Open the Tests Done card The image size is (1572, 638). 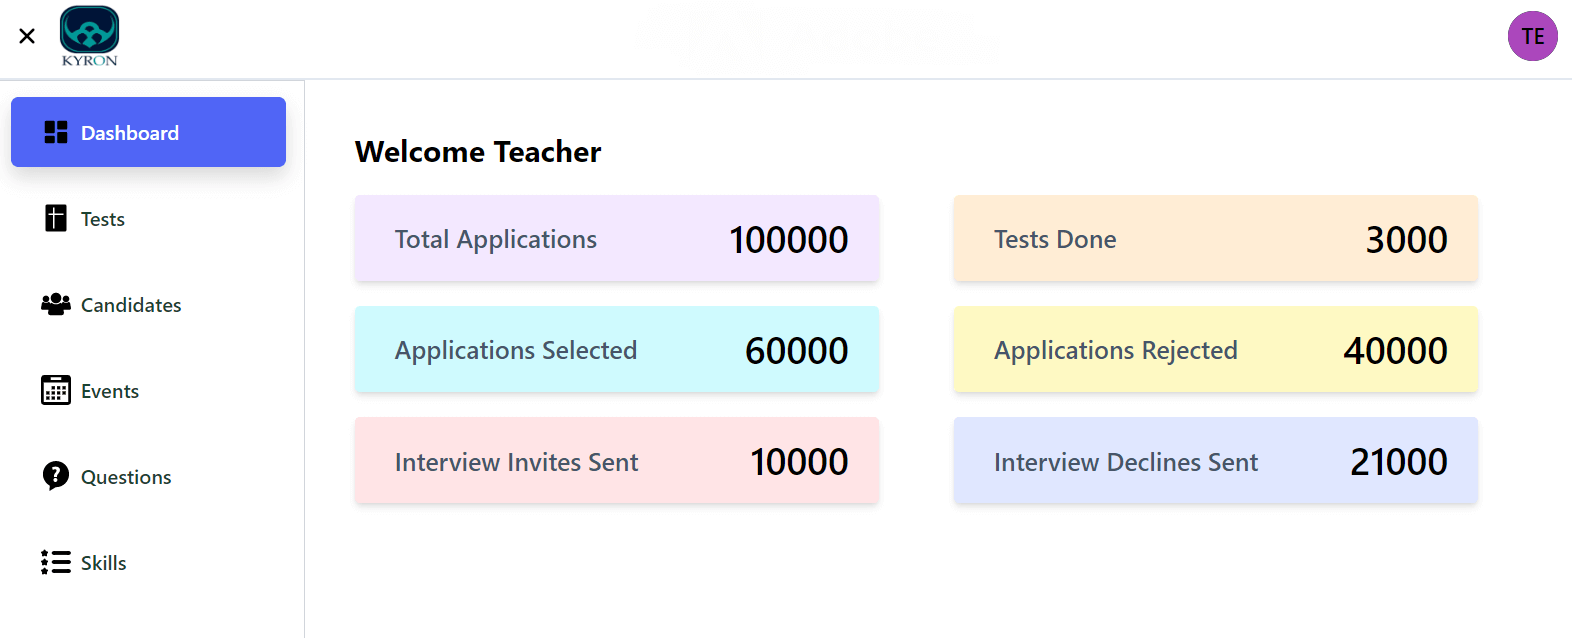pos(1215,239)
